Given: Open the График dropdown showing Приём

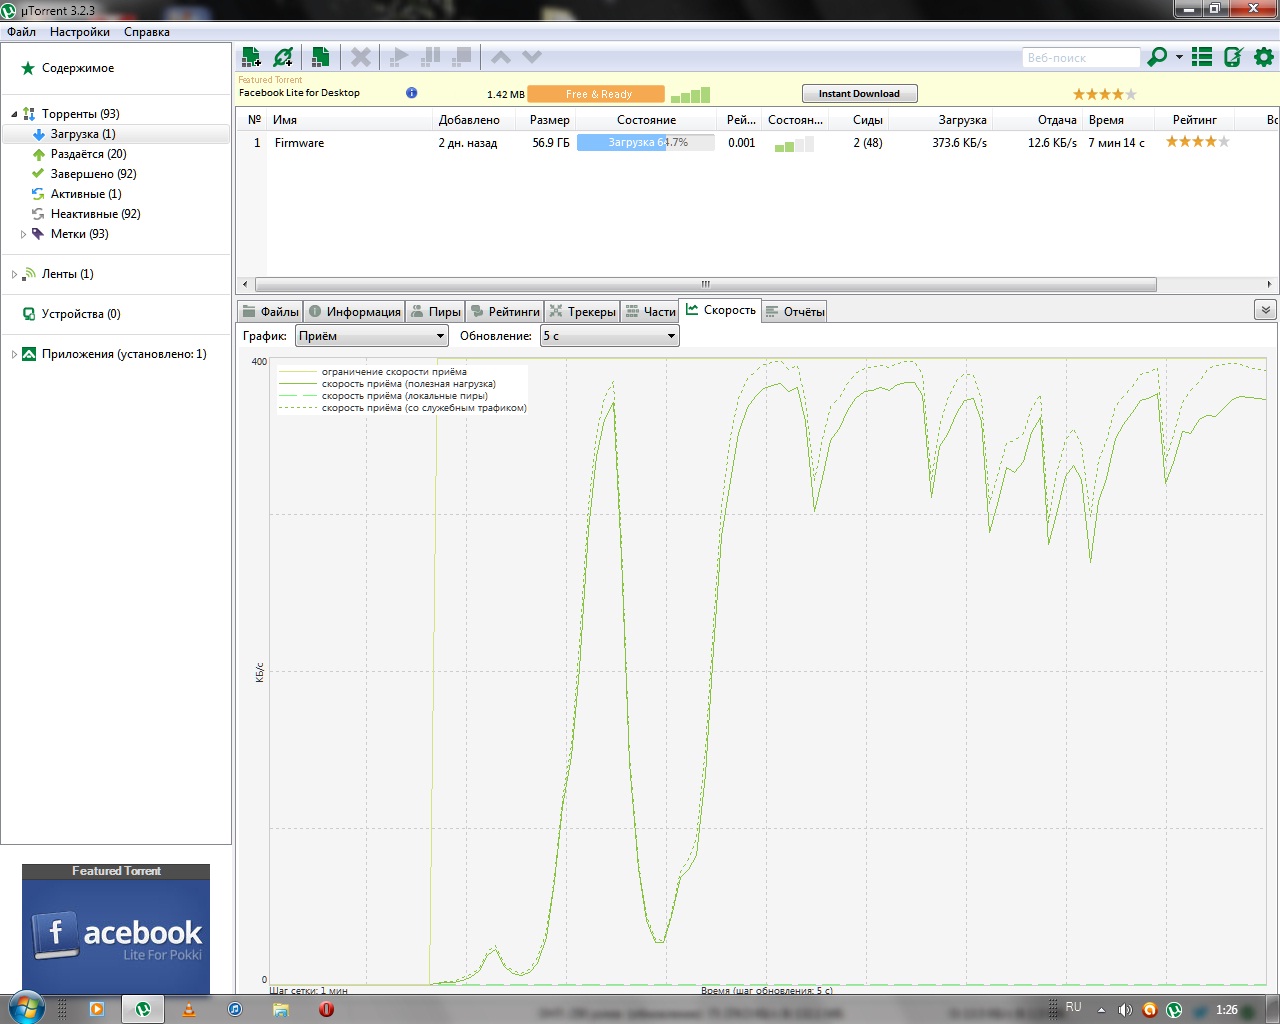Looking at the screenshot, I should coord(371,336).
